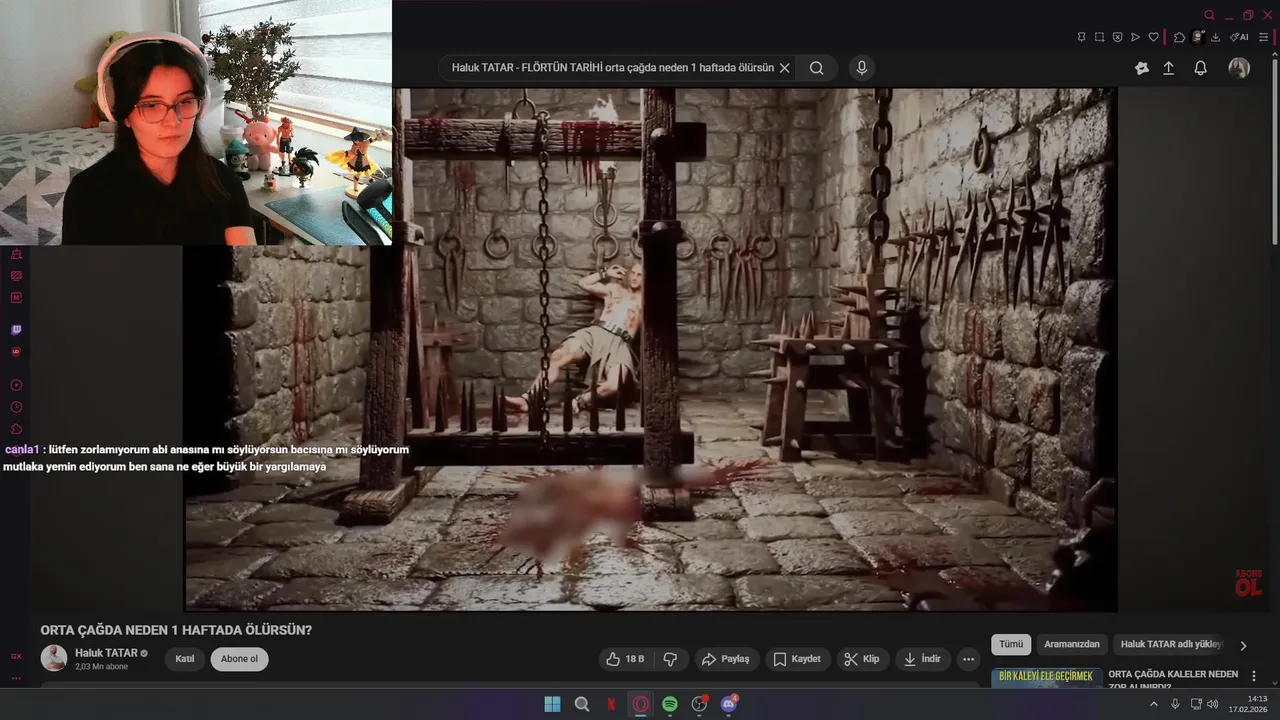Open the ad blocker shield icon
This screenshot has width=1280, height=720.
tap(1117, 37)
